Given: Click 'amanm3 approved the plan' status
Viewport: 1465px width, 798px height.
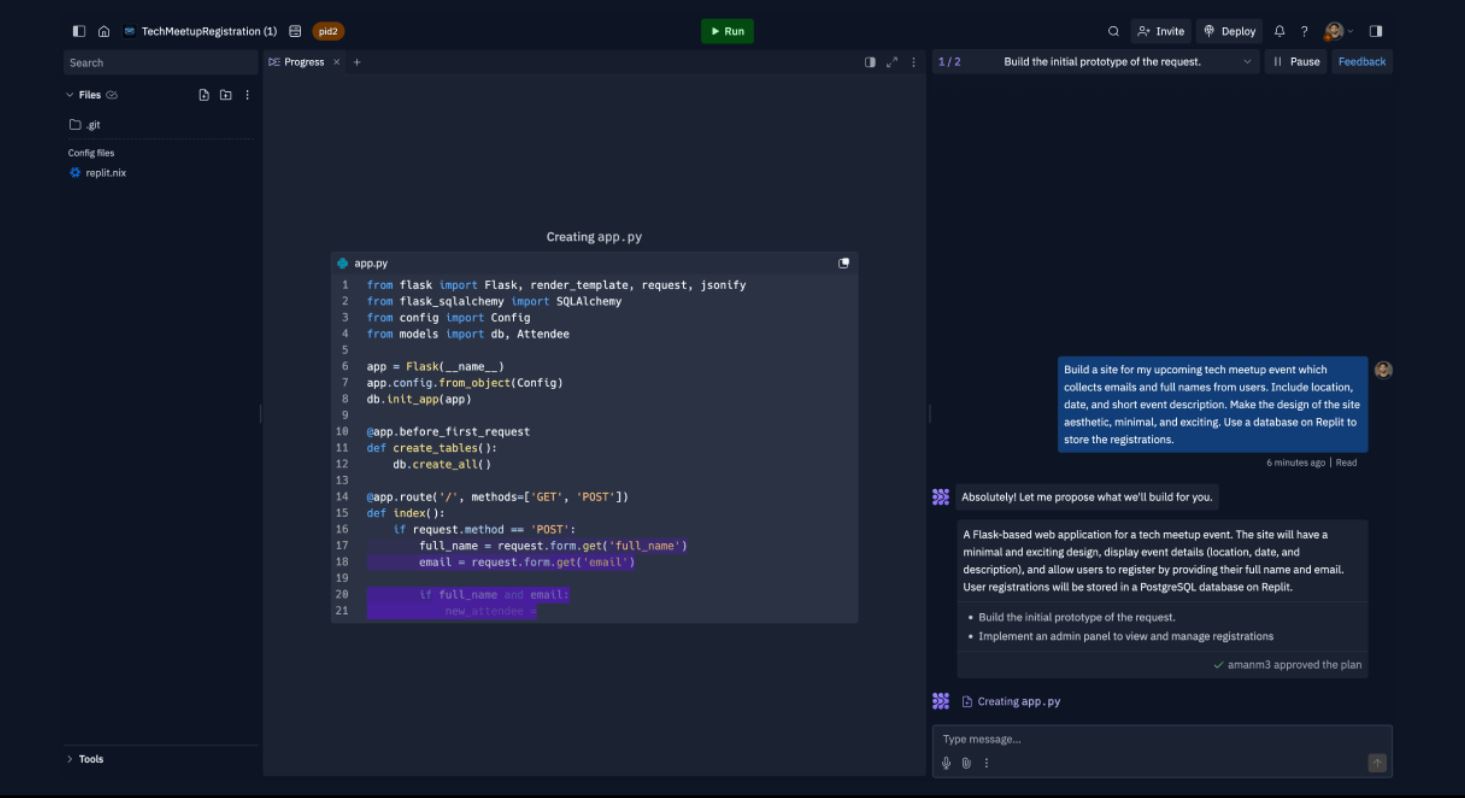Looking at the screenshot, I should [x=1287, y=664].
